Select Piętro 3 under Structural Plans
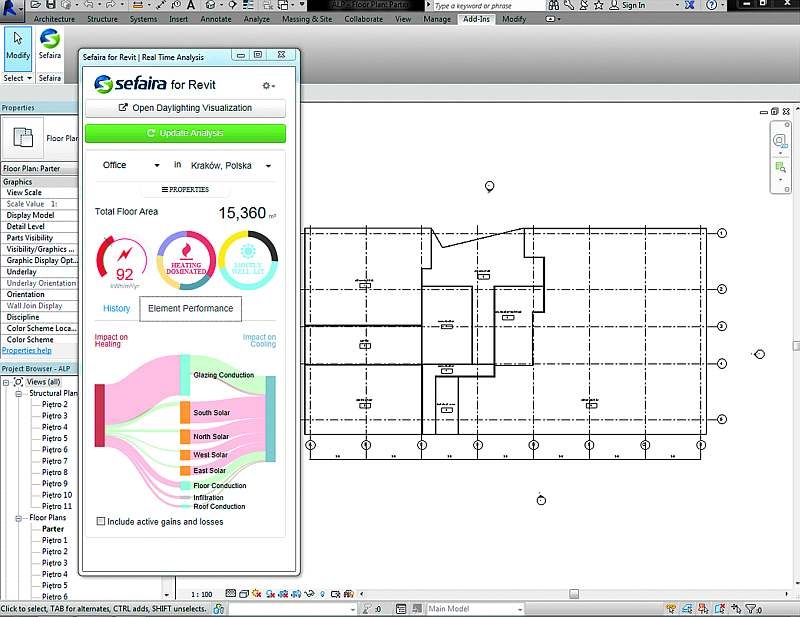Screen dimensions: 800x617 (55, 415)
